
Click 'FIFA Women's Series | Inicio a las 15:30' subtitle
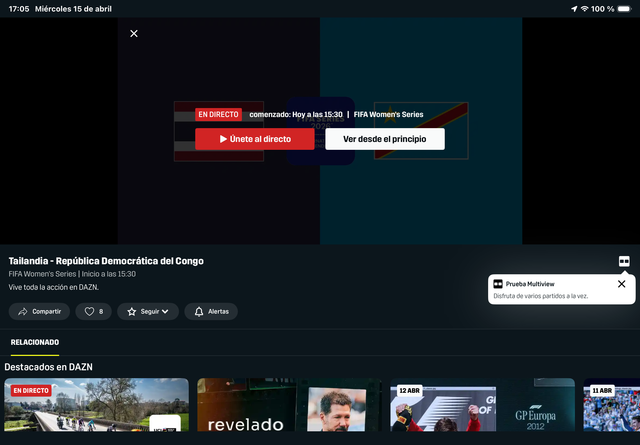click(x=72, y=274)
